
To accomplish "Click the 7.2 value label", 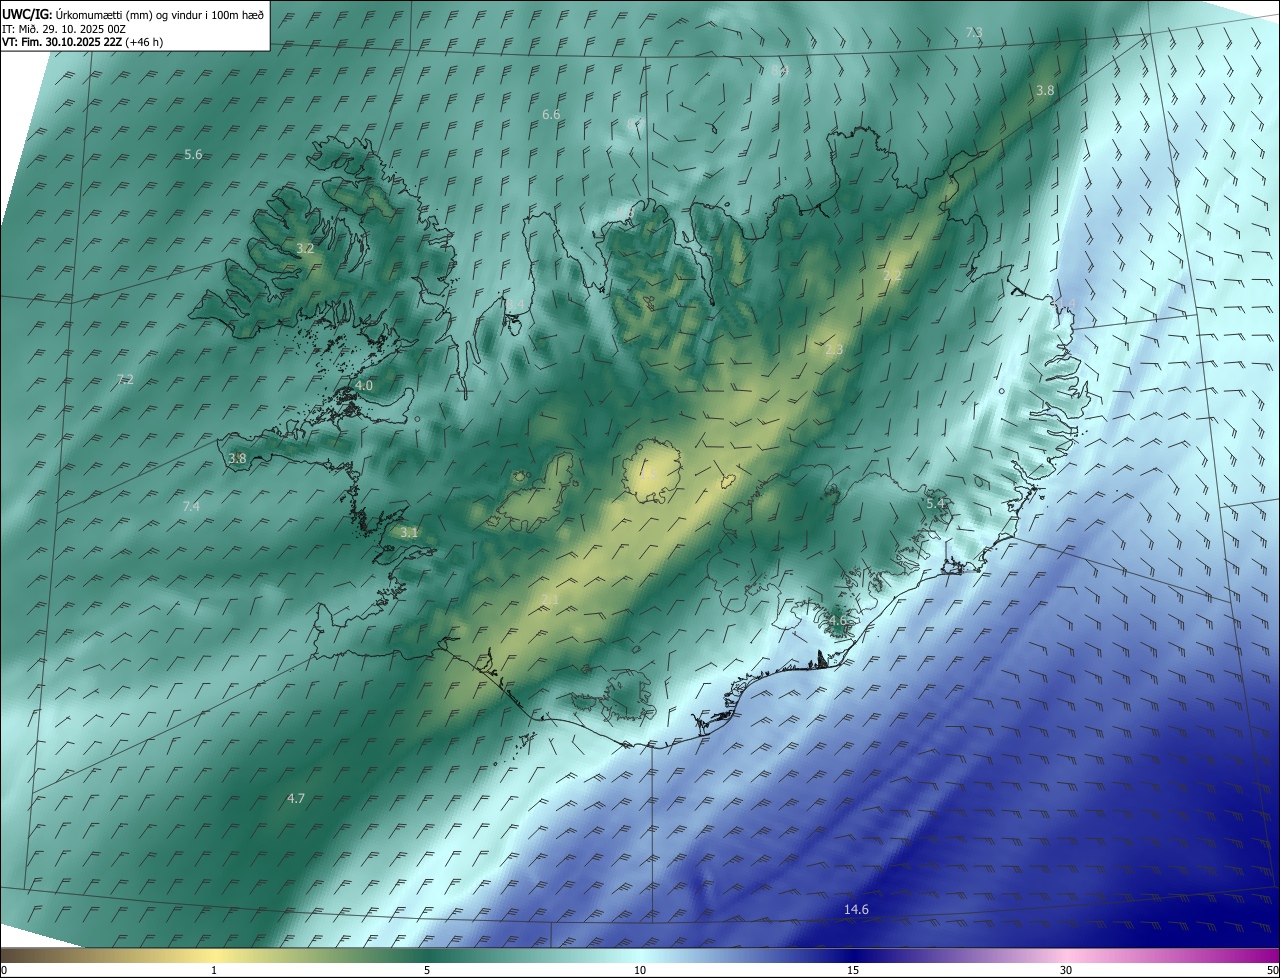I will tap(125, 379).
